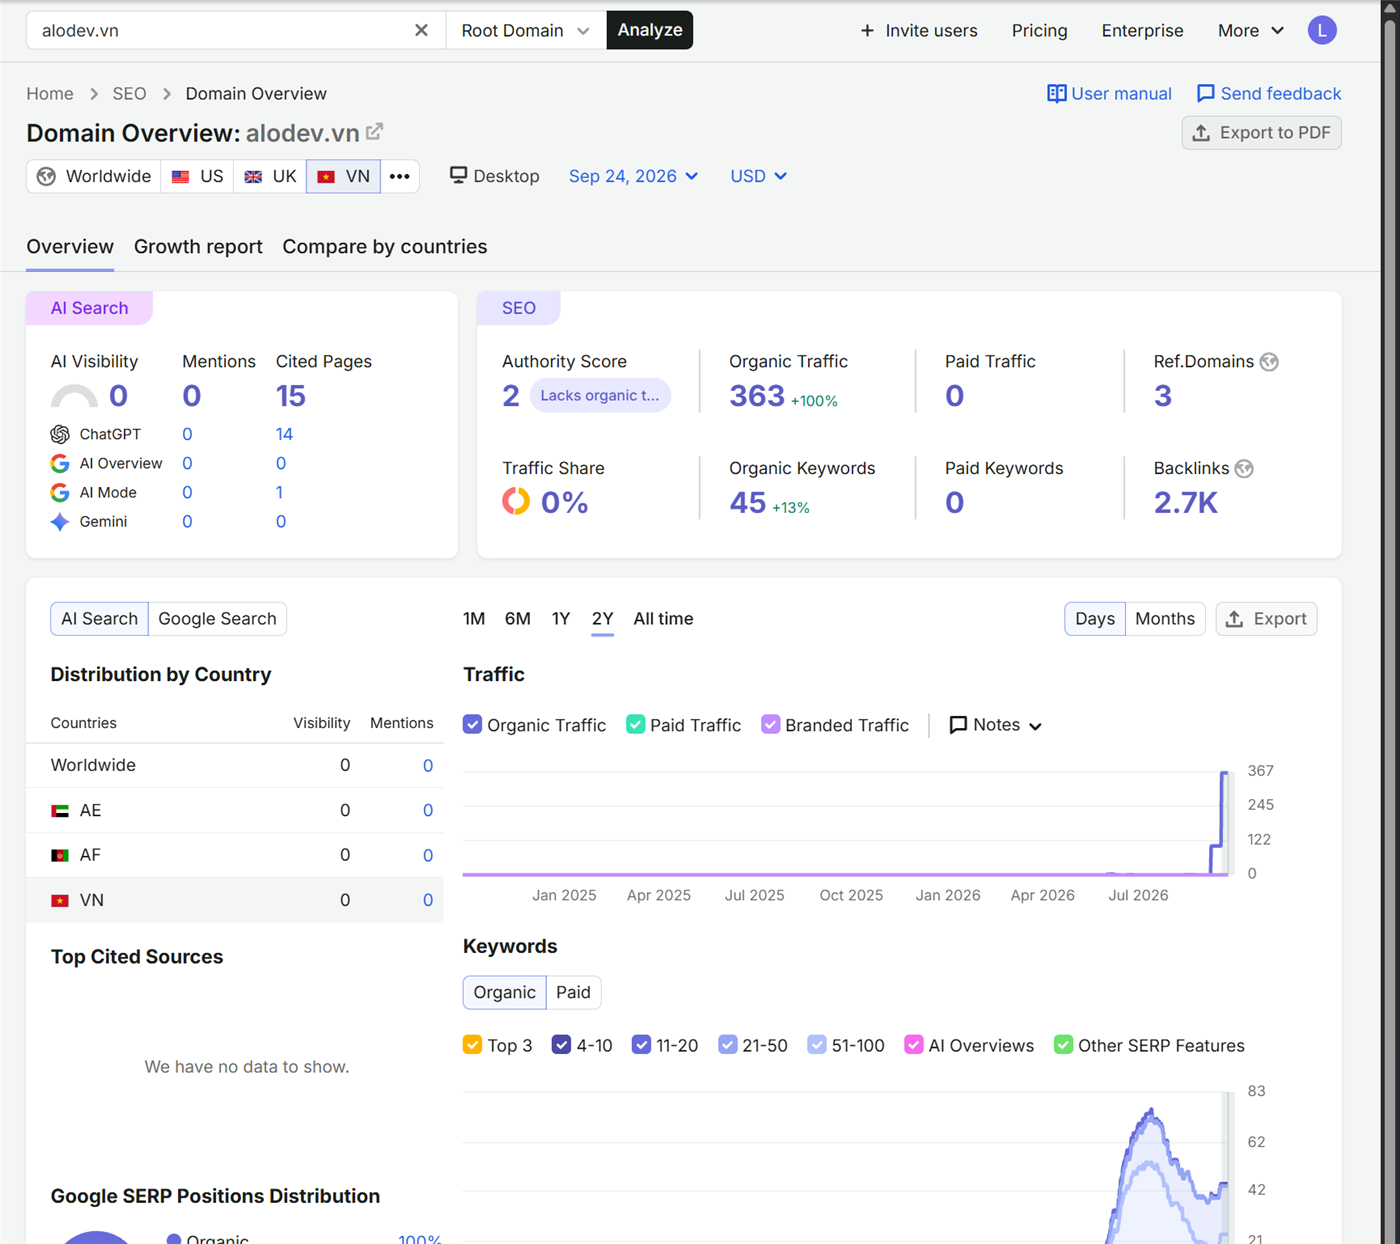Screen dimensions: 1400x1244
Task: Click the AI Visibility gauge icon
Action: 74,397
